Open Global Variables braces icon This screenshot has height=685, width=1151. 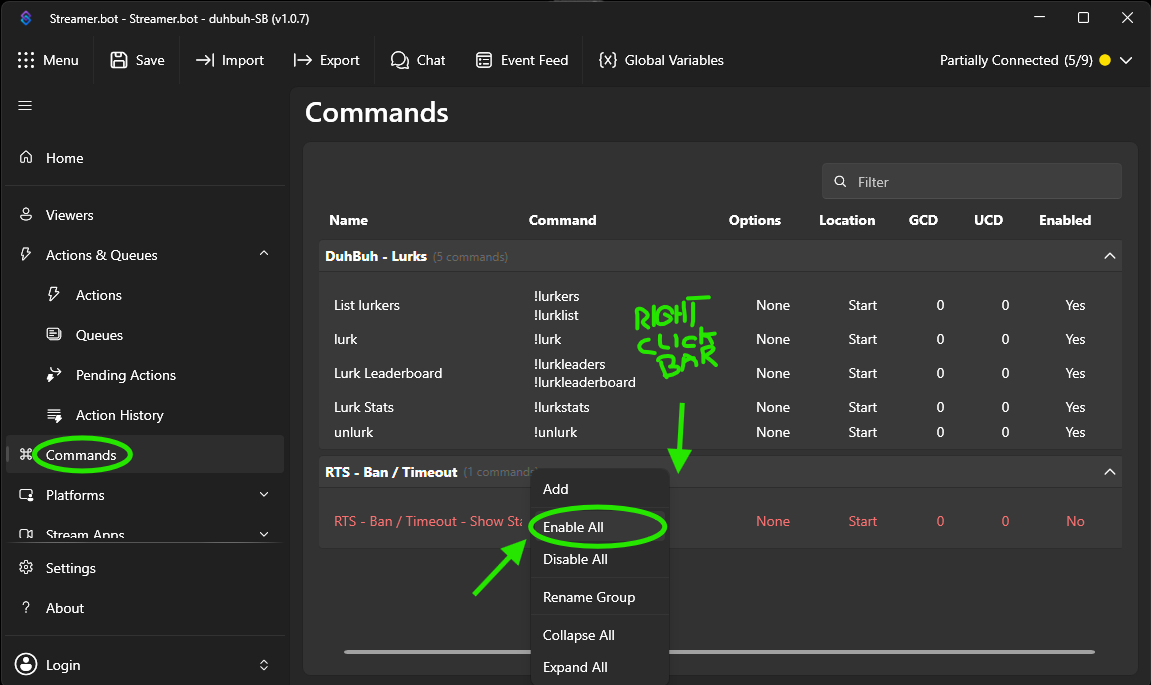[x=608, y=60]
